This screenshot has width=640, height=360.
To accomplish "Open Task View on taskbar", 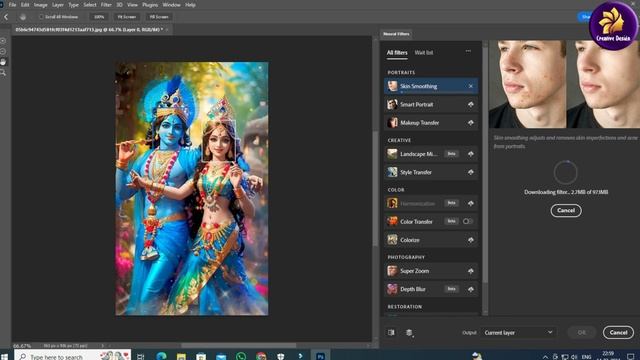I will pos(140,356).
